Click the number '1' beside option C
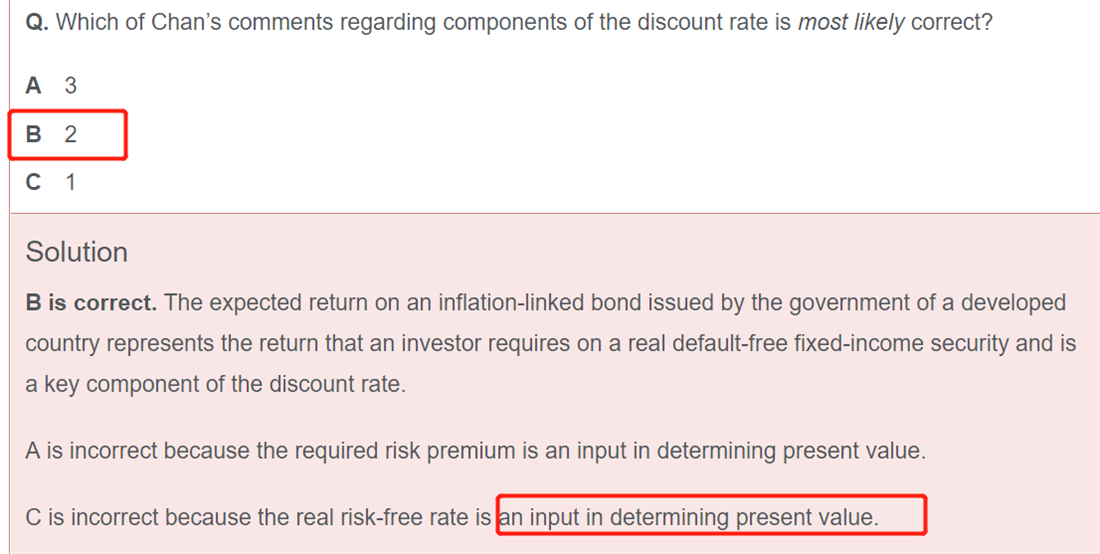This screenshot has width=1100, height=554. point(70,182)
